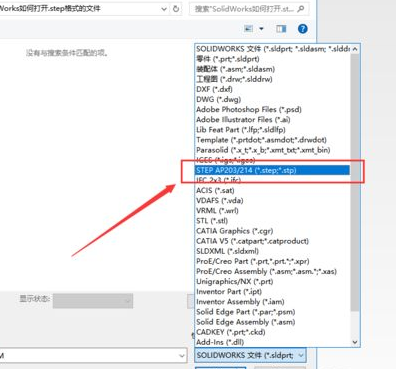Select Template (*.prtdot) file type
Screen dimensions: 396x369
tap(272, 140)
